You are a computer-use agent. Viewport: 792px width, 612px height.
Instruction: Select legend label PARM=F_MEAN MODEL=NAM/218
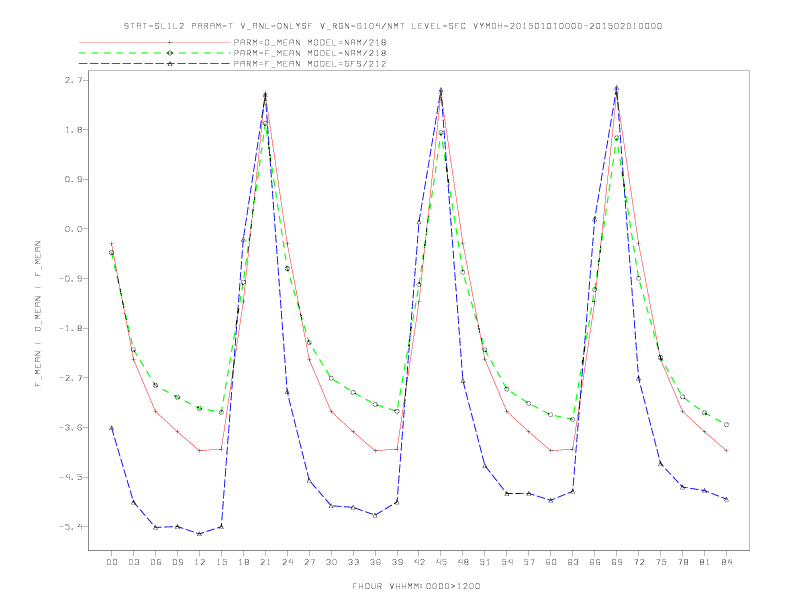click(310, 53)
